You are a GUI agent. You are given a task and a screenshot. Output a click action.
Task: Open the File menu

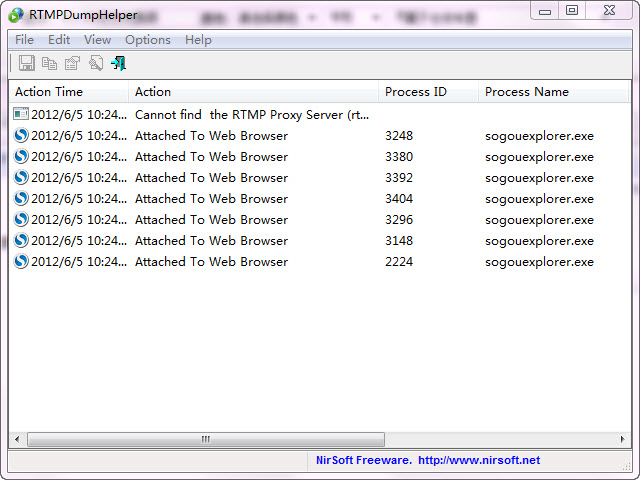point(24,40)
